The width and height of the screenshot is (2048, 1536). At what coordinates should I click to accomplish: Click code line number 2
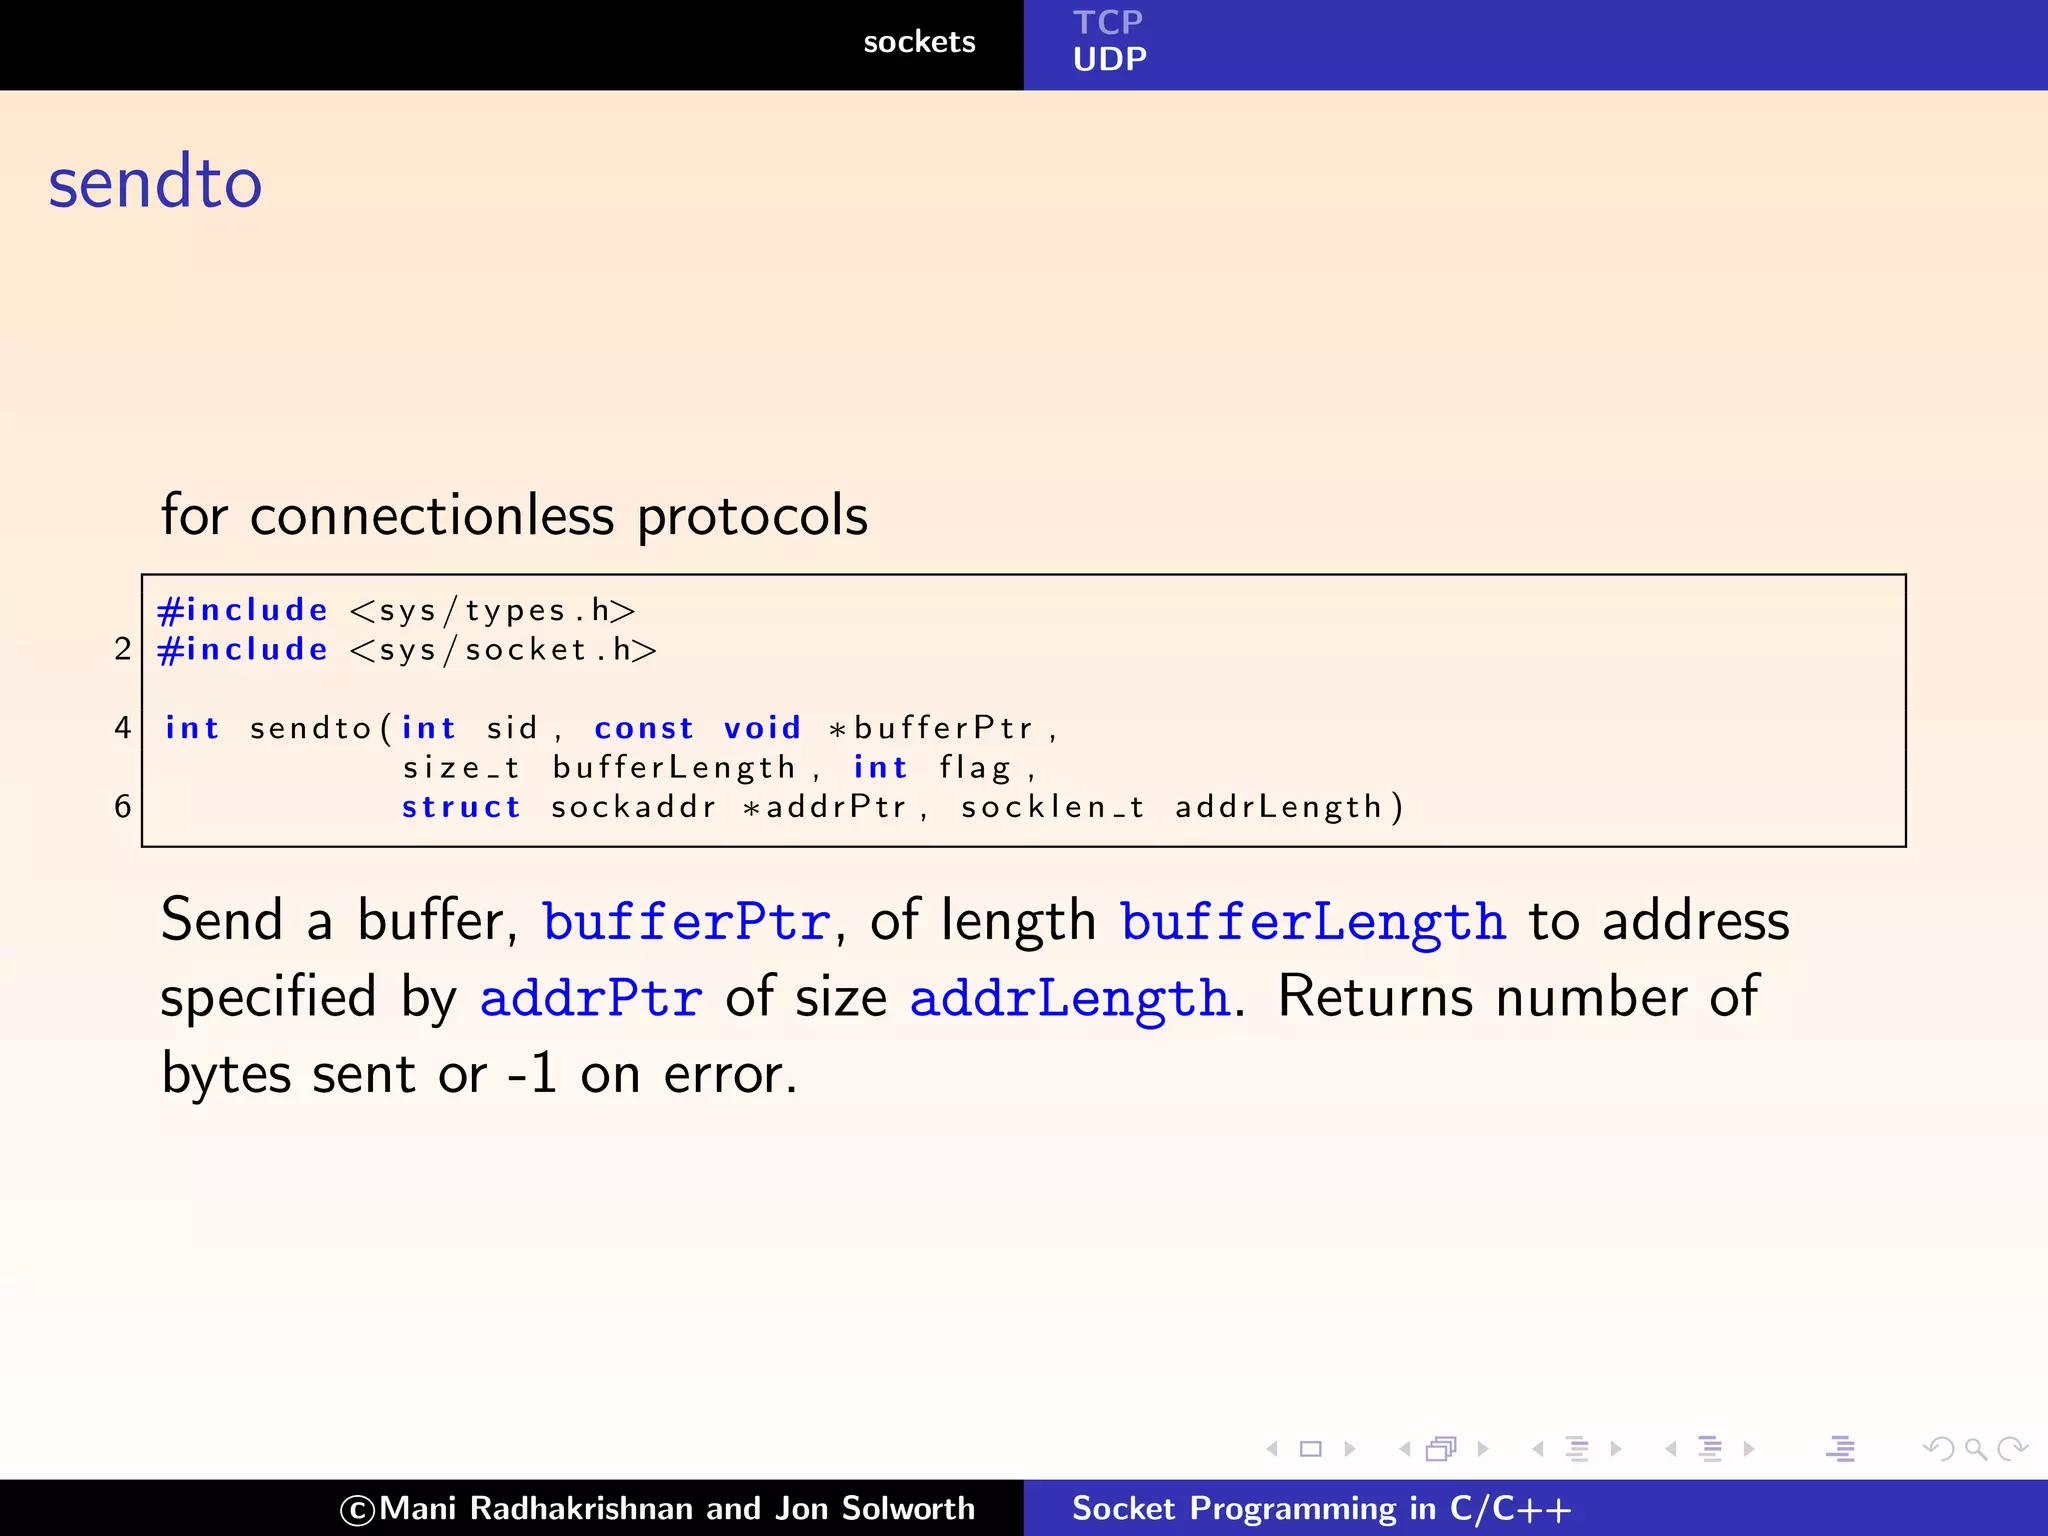coord(123,649)
